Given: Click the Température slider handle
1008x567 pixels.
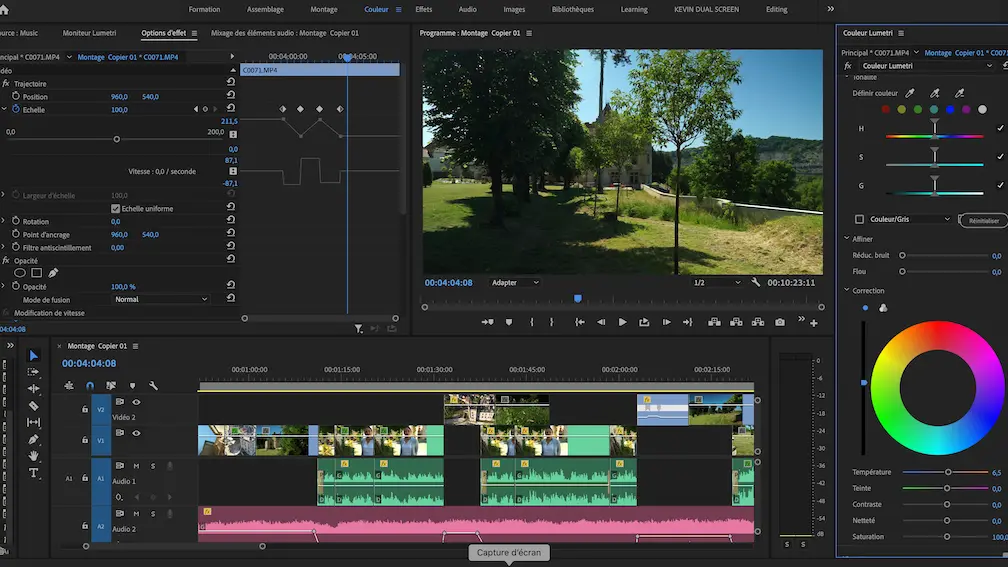Looking at the screenshot, I should pyautogui.click(x=948, y=472).
